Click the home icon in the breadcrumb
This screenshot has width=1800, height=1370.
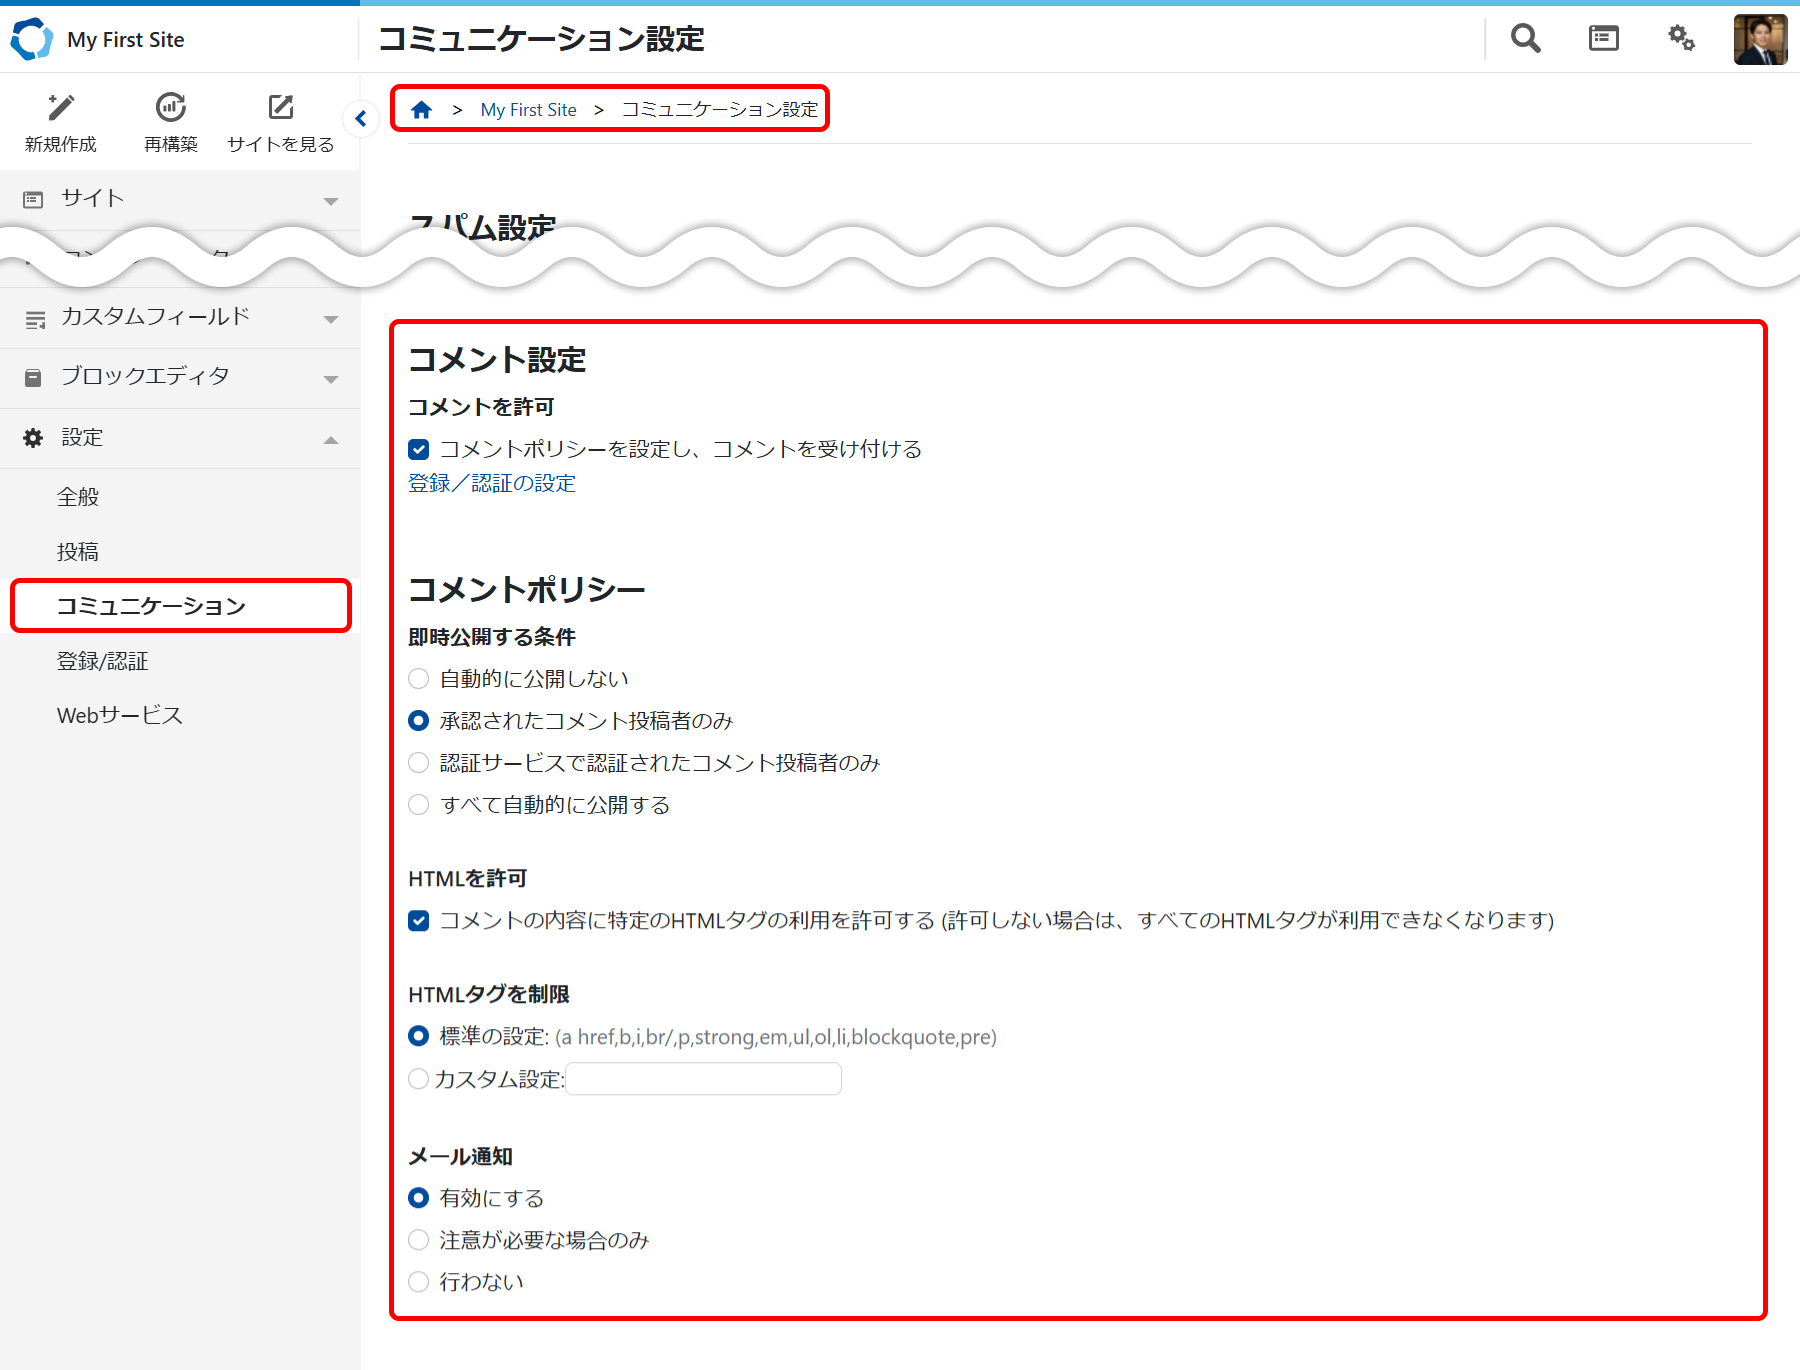421,109
